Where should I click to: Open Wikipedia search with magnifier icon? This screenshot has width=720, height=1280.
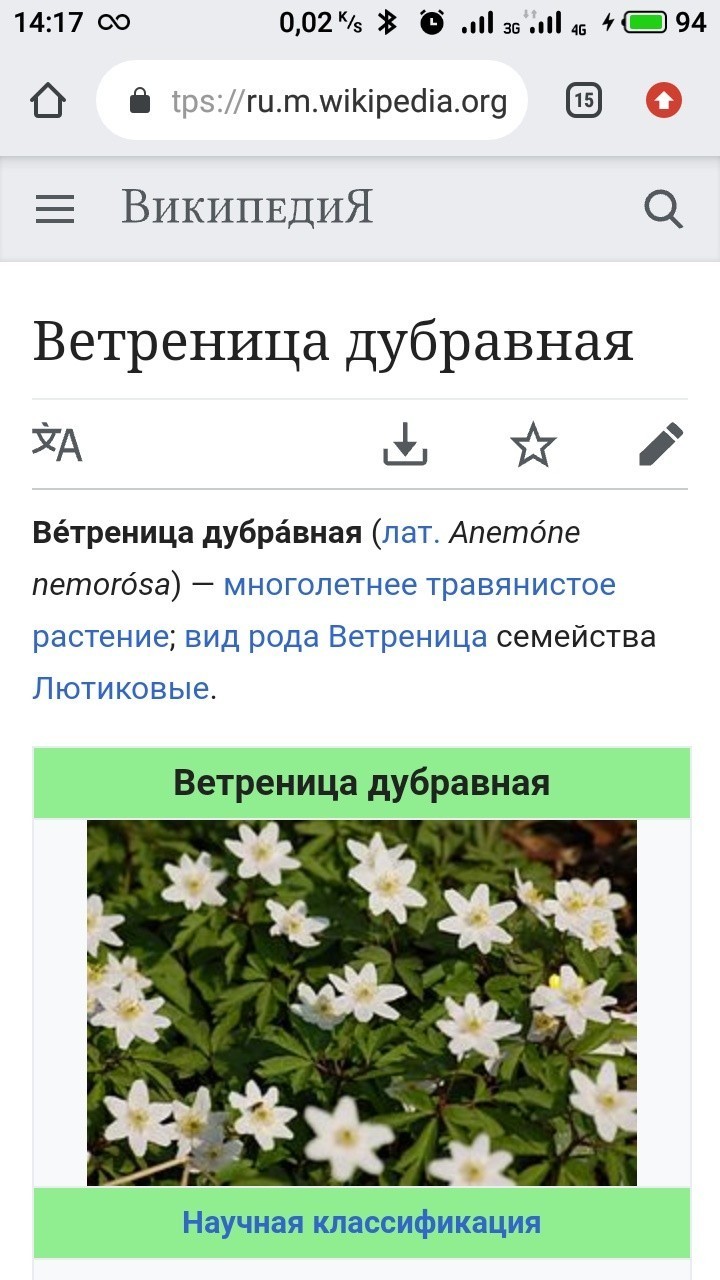coord(664,209)
